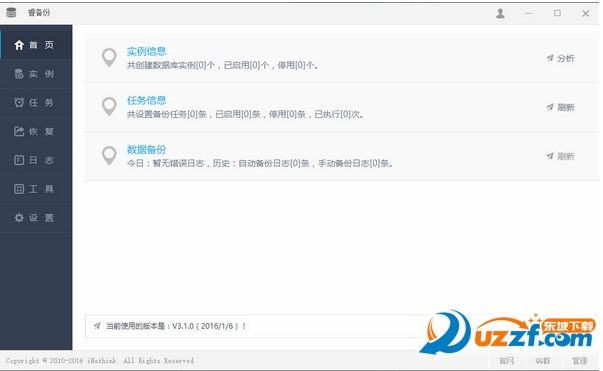Screen dimensions: 603x371
Task: Open the QQ群 link in footer
Action: 543,361
